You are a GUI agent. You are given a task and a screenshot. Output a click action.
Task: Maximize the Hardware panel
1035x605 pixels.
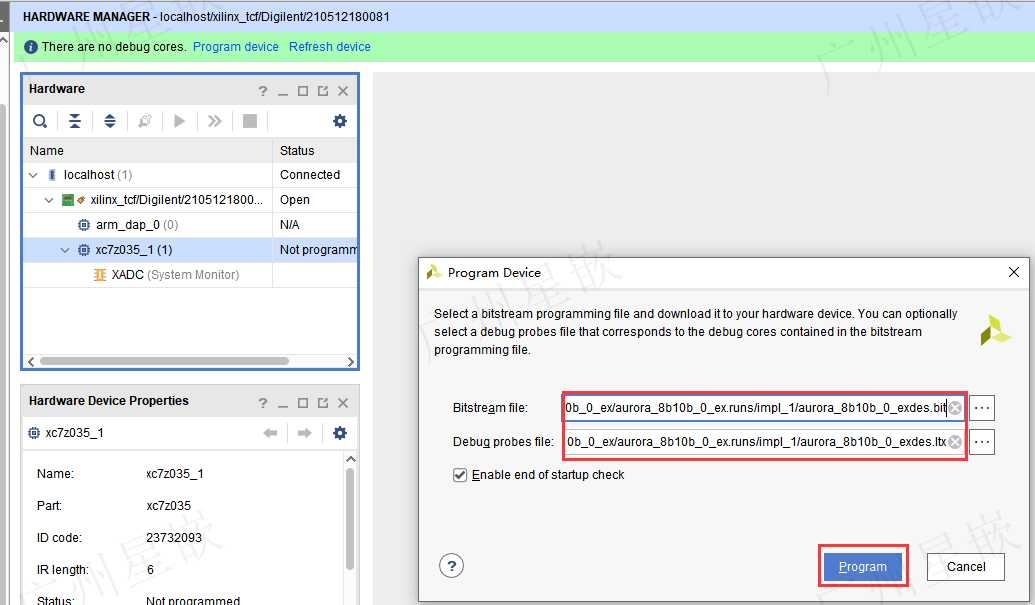tap(303, 91)
